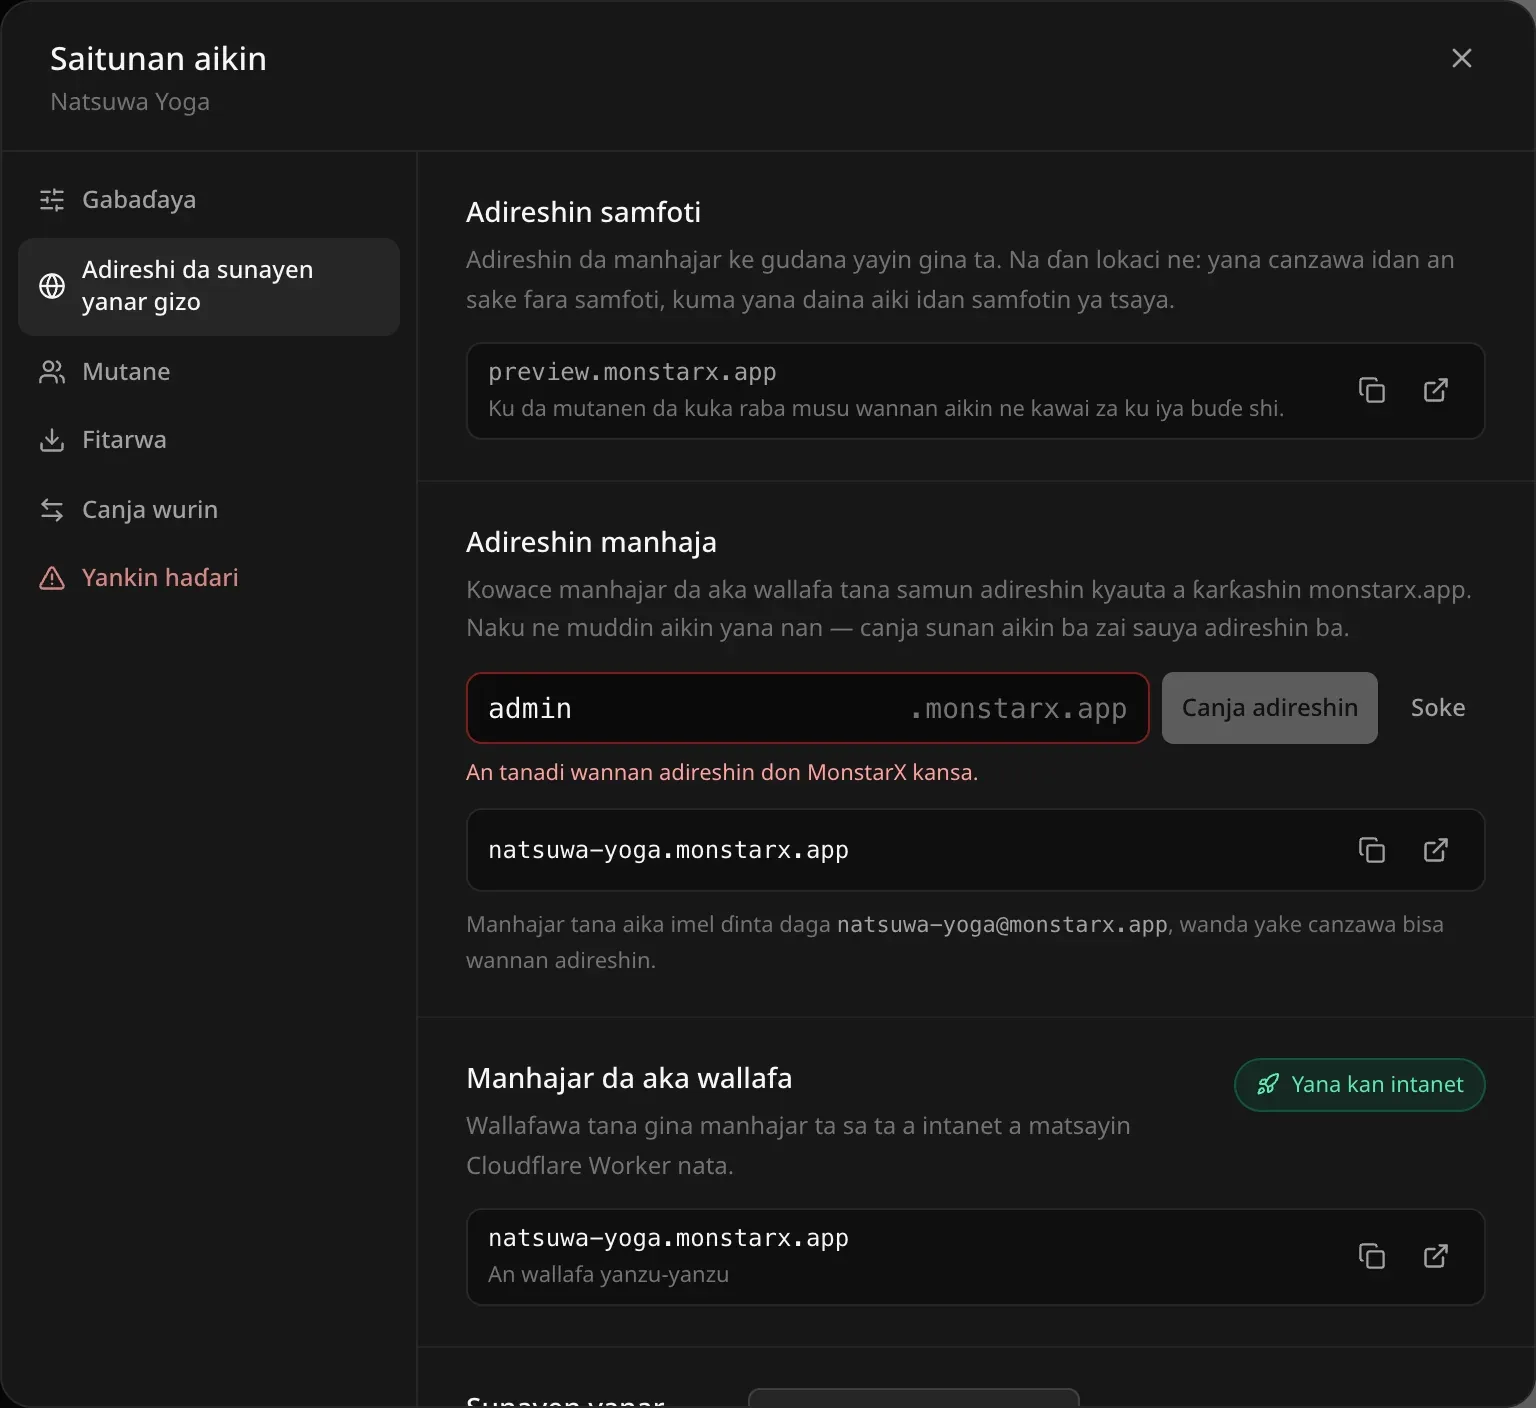Open the Fitarwa section
The image size is (1536, 1408).
(x=209, y=440)
